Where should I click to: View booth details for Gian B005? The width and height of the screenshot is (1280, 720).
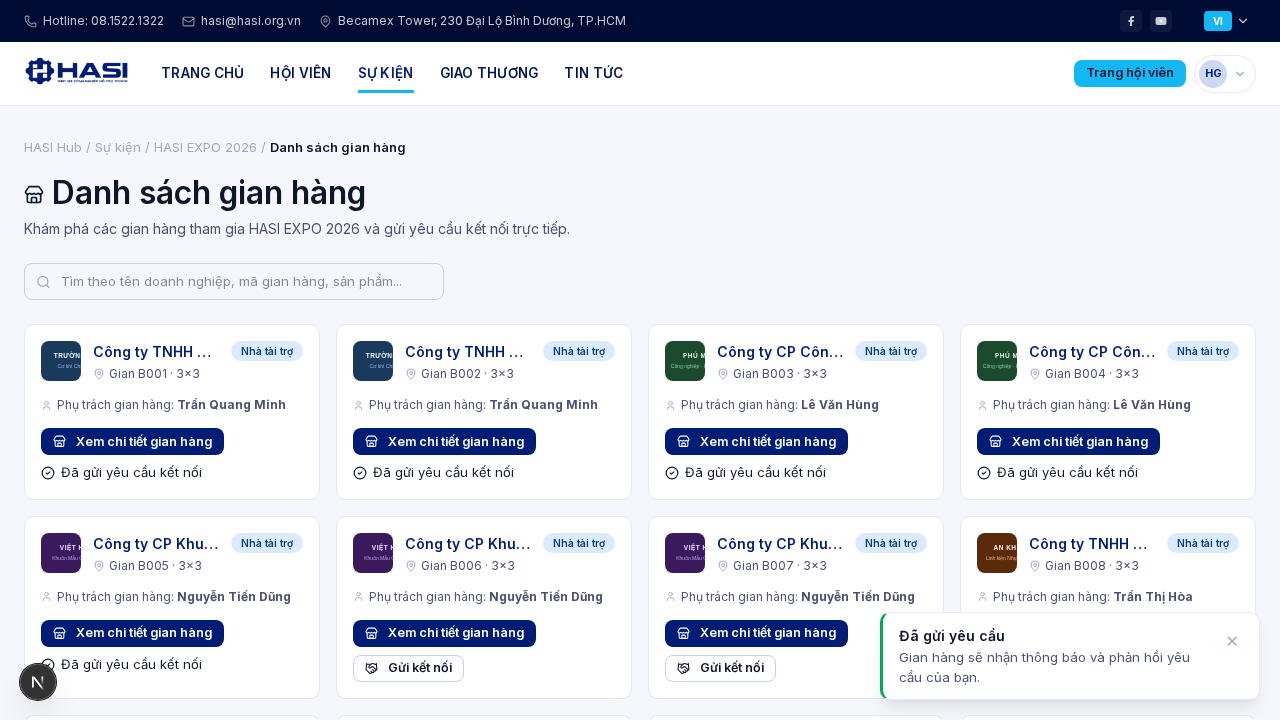click(x=132, y=633)
